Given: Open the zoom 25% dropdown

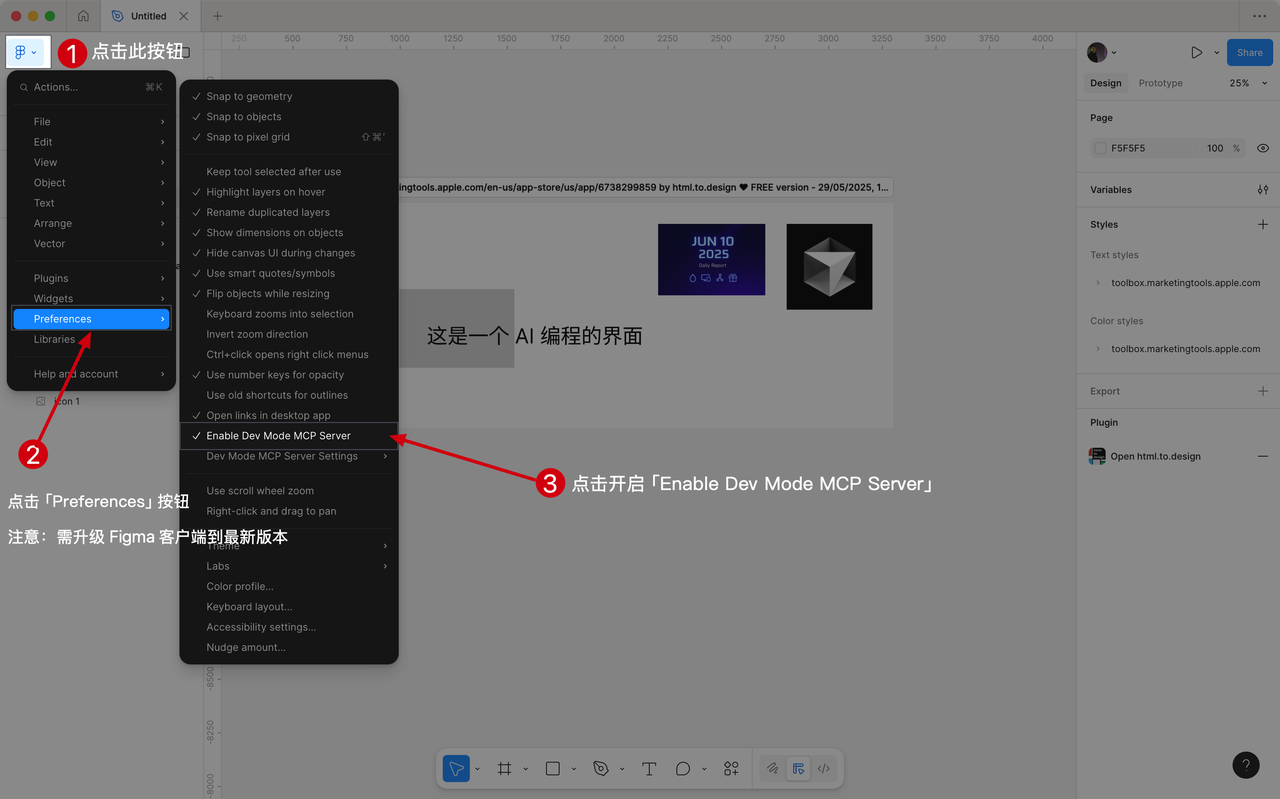Looking at the screenshot, I should click(1249, 83).
